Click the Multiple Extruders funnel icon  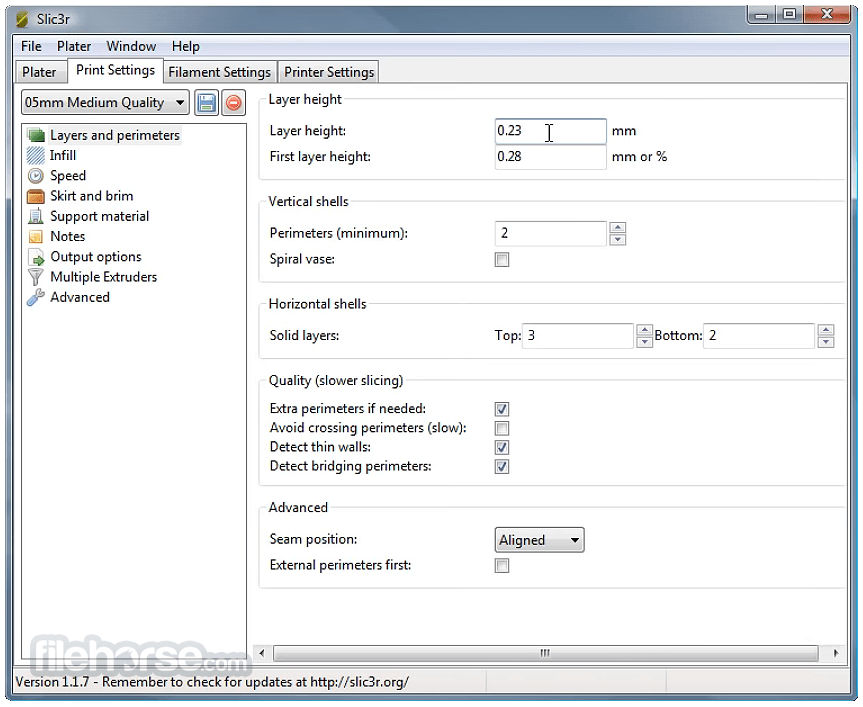pyautogui.click(x=36, y=277)
